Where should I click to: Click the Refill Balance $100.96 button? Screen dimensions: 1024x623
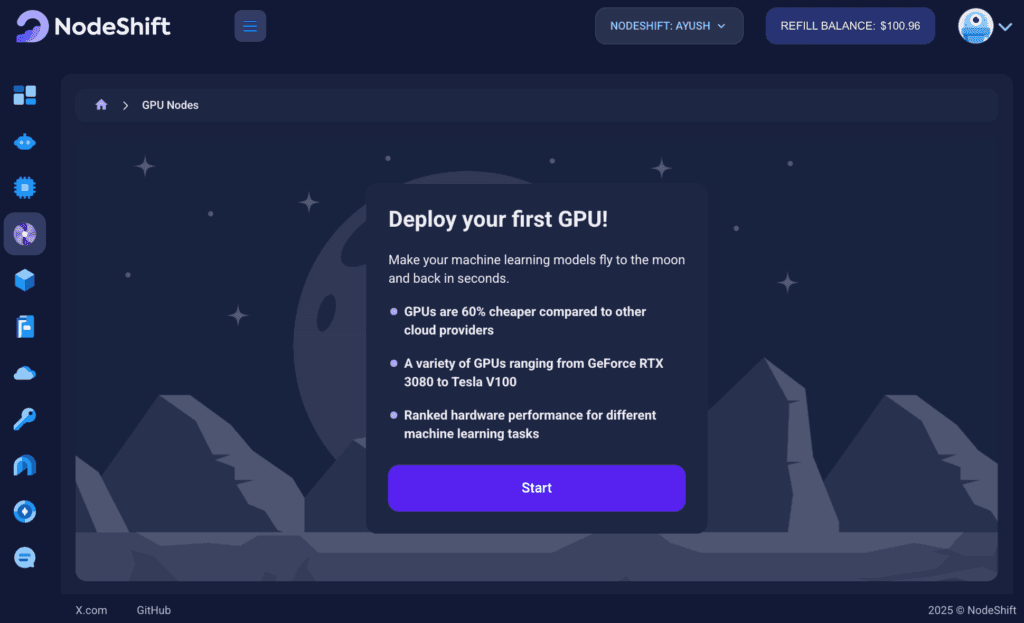pos(850,26)
